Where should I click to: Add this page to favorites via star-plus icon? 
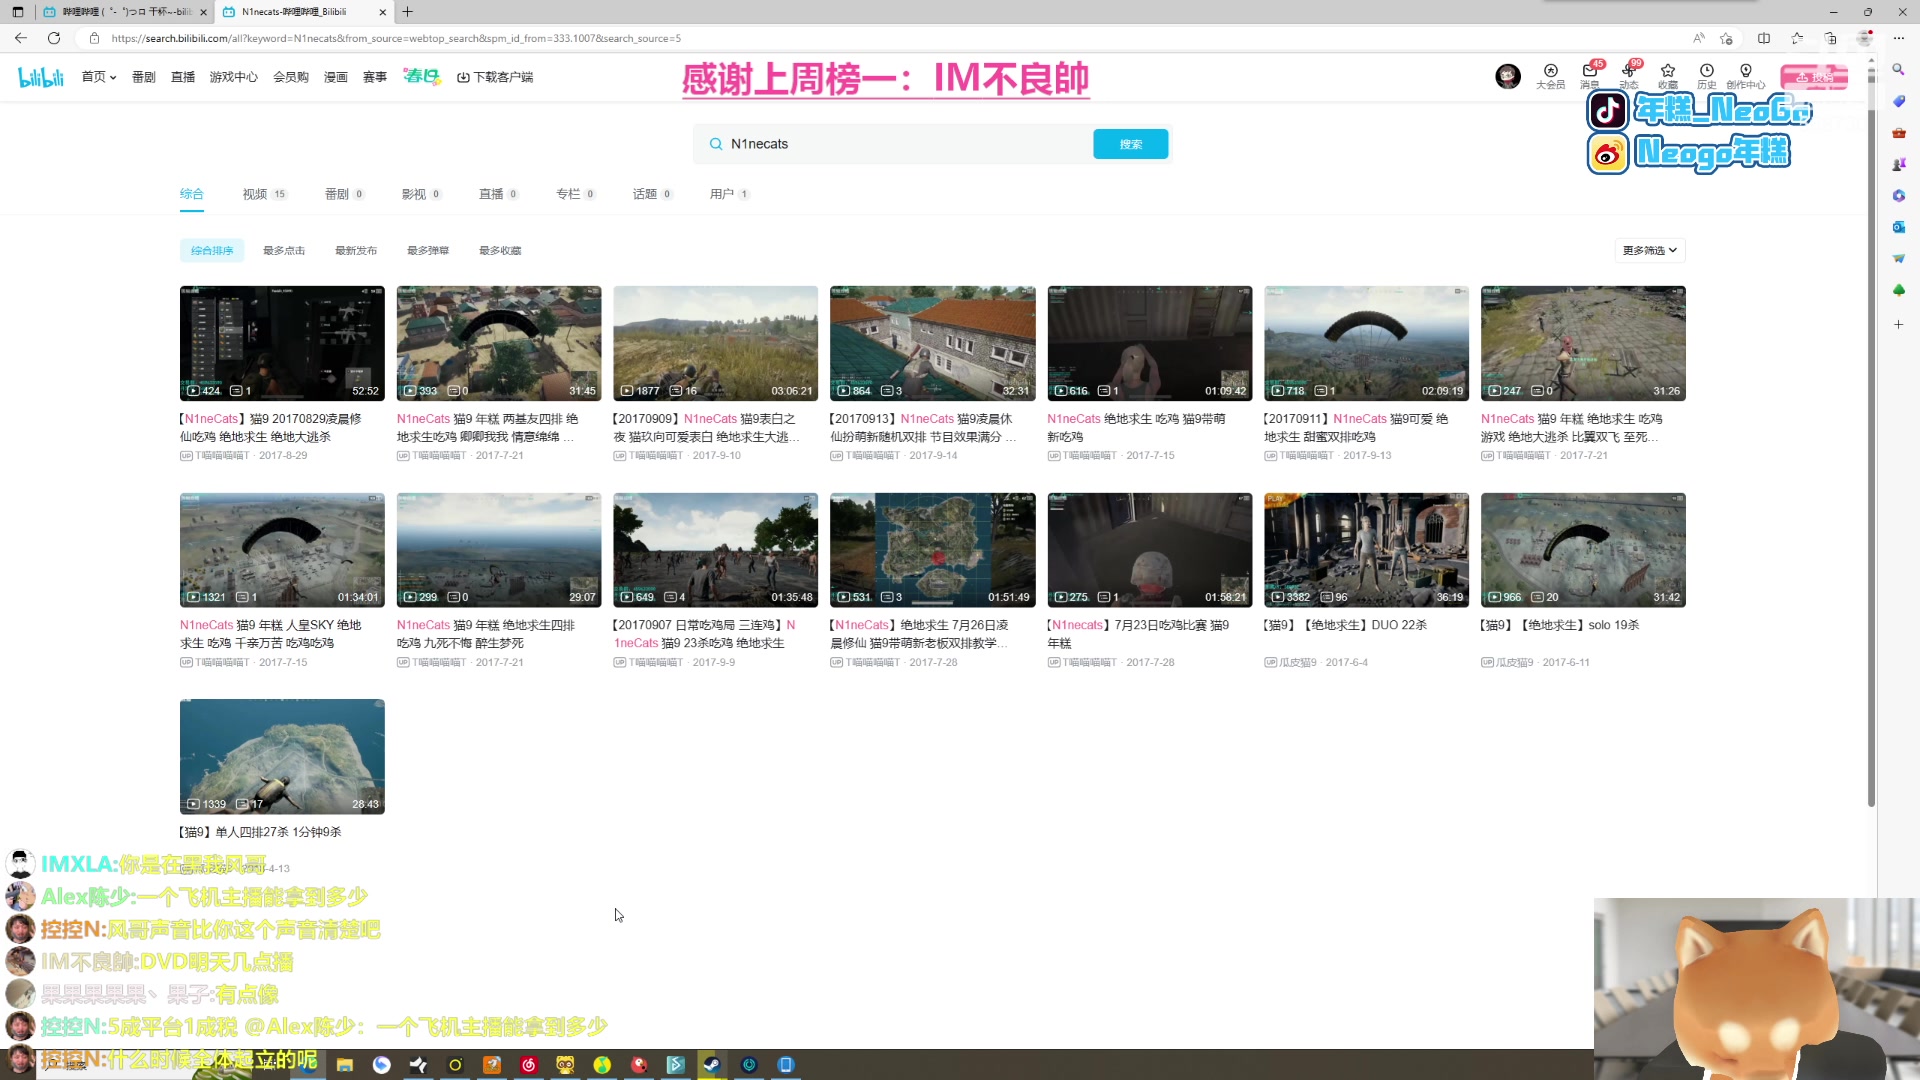coord(1726,38)
